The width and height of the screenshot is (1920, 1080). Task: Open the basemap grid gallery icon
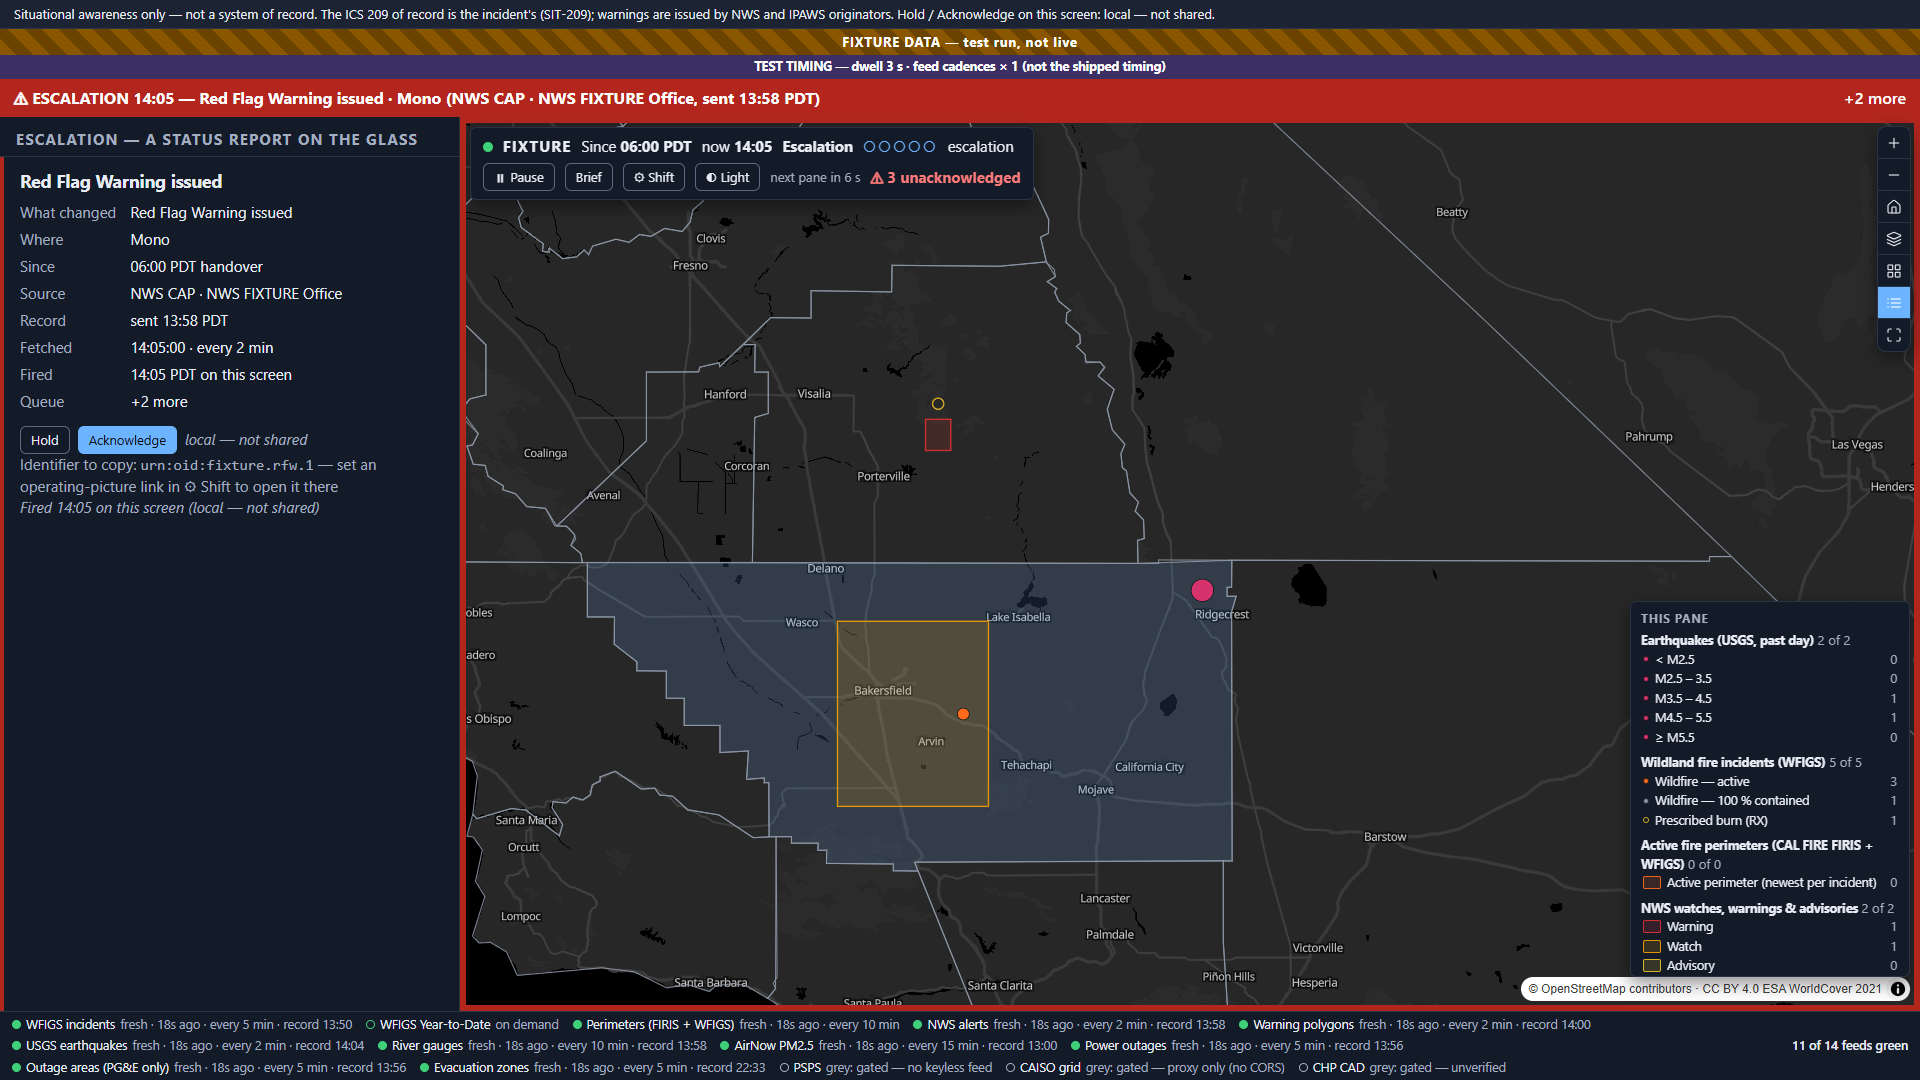[x=1893, y=271]
